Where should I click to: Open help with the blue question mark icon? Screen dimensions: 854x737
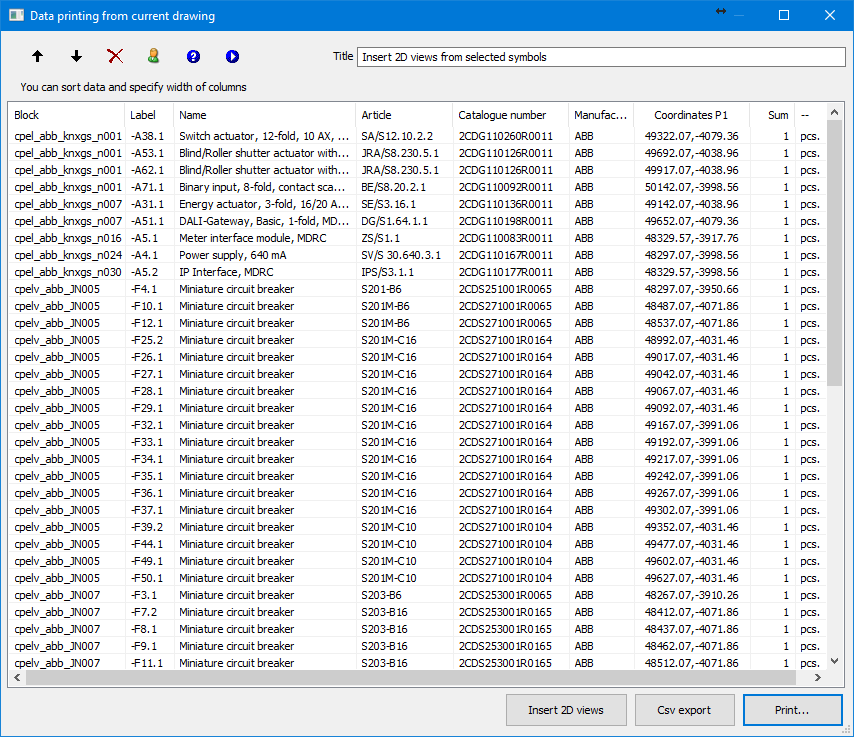194,57
